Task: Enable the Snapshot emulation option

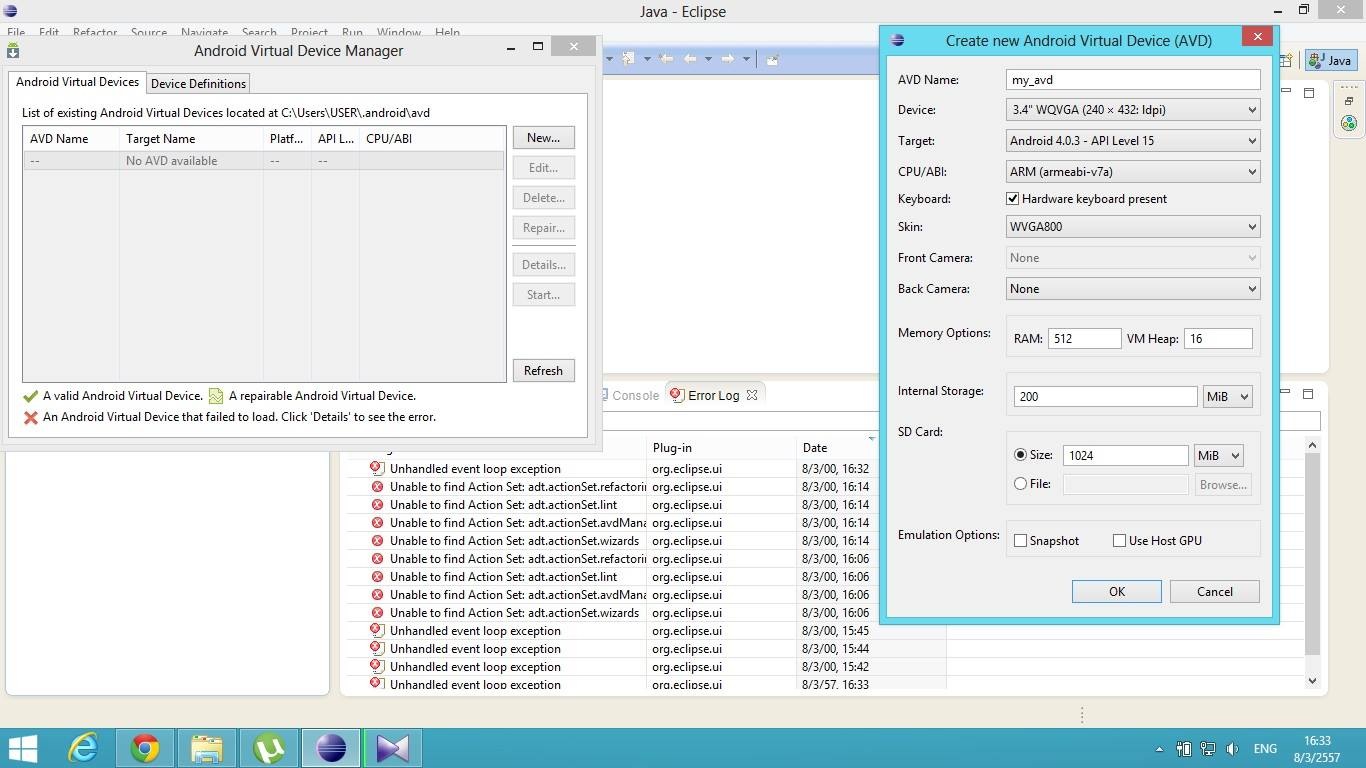Action: click(1021, 541)
